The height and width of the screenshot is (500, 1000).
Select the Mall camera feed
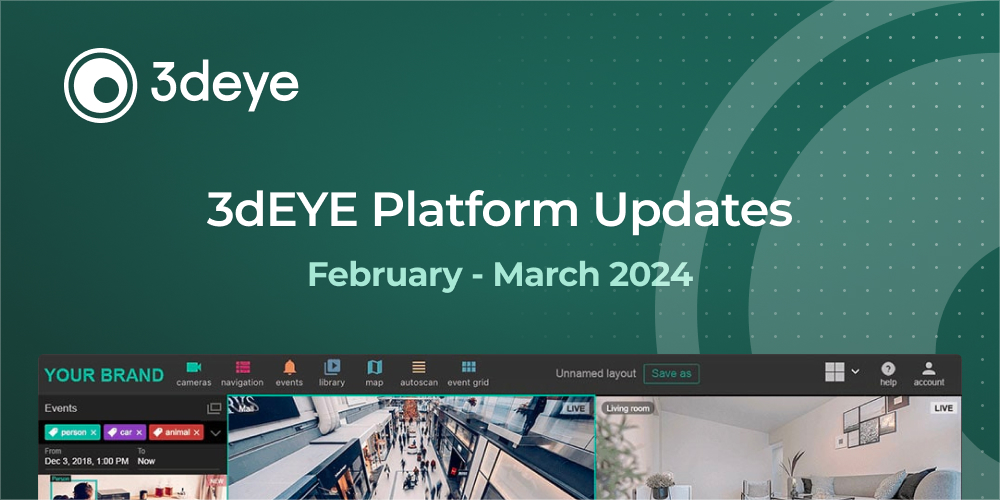tap(411, 448)
